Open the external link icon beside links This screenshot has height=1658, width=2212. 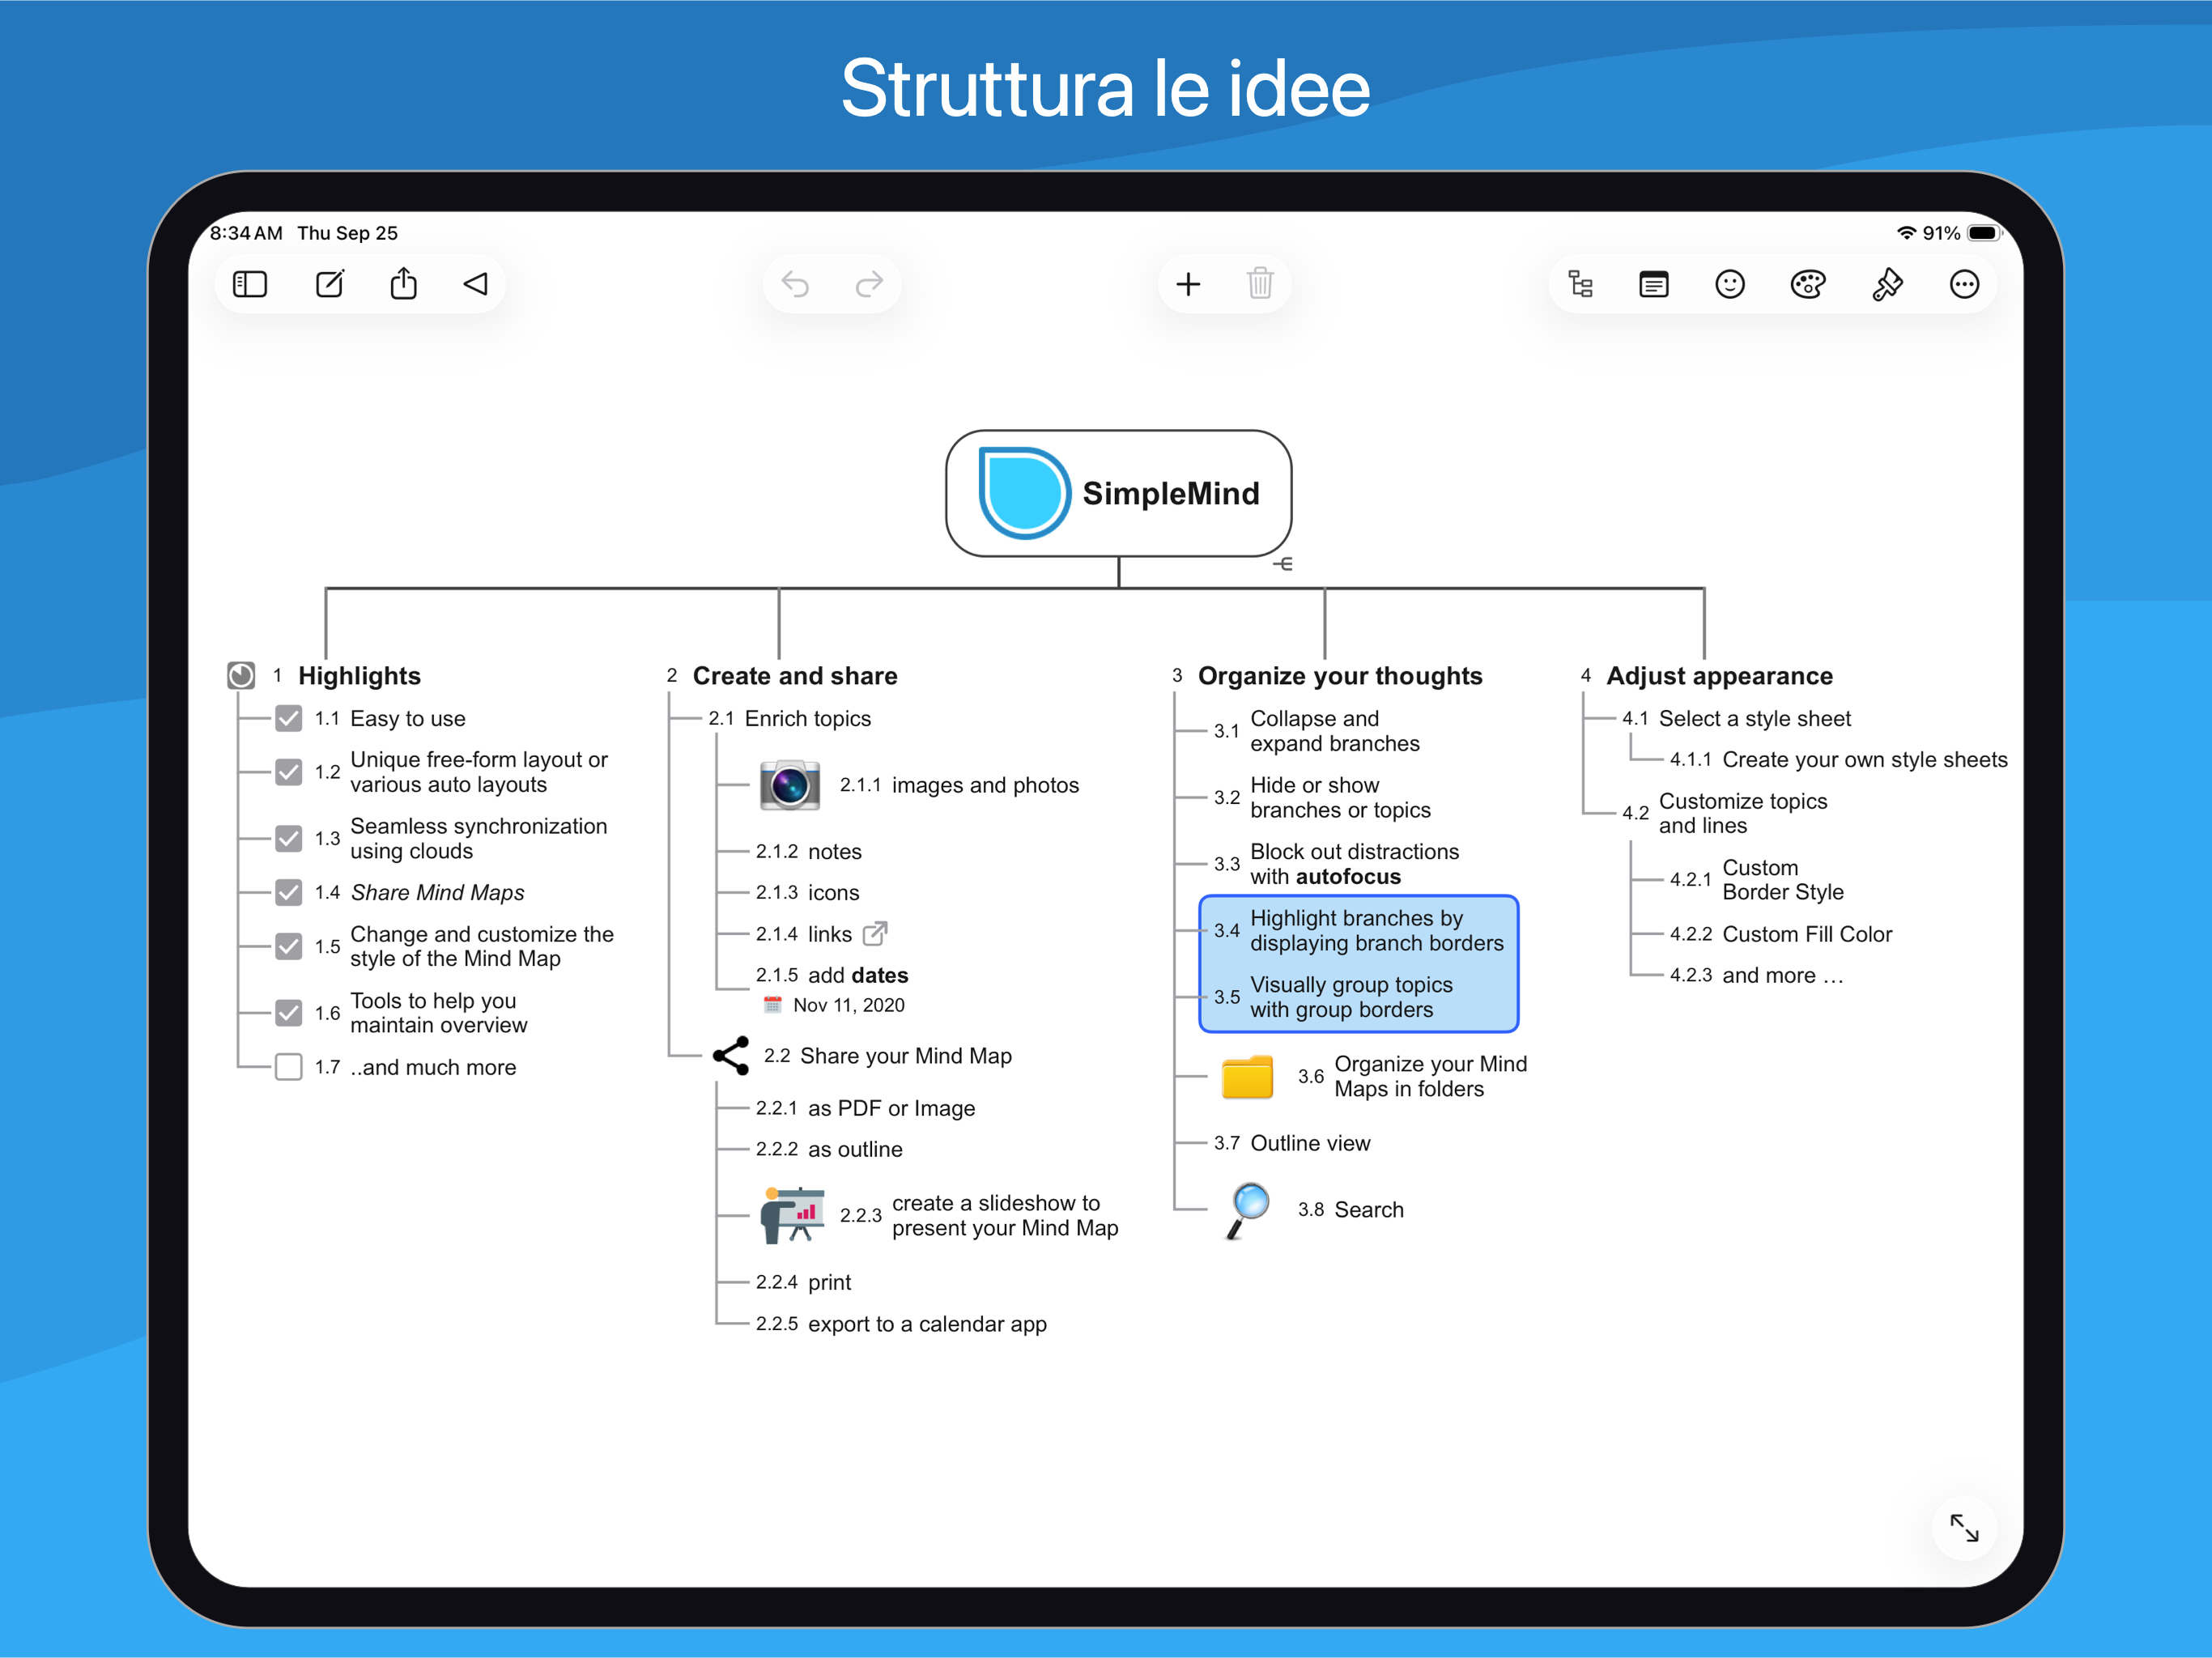click(875, 933)
